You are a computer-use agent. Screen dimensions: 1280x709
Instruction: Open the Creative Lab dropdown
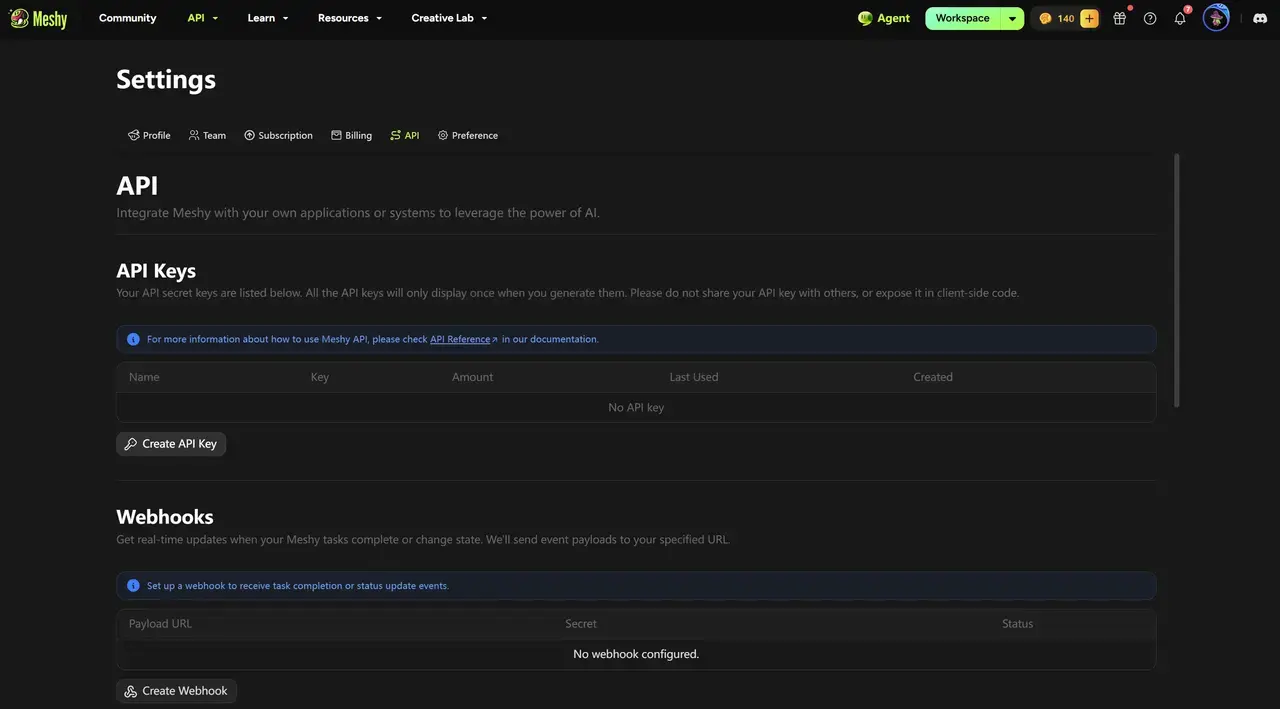[x=450, y=18]
